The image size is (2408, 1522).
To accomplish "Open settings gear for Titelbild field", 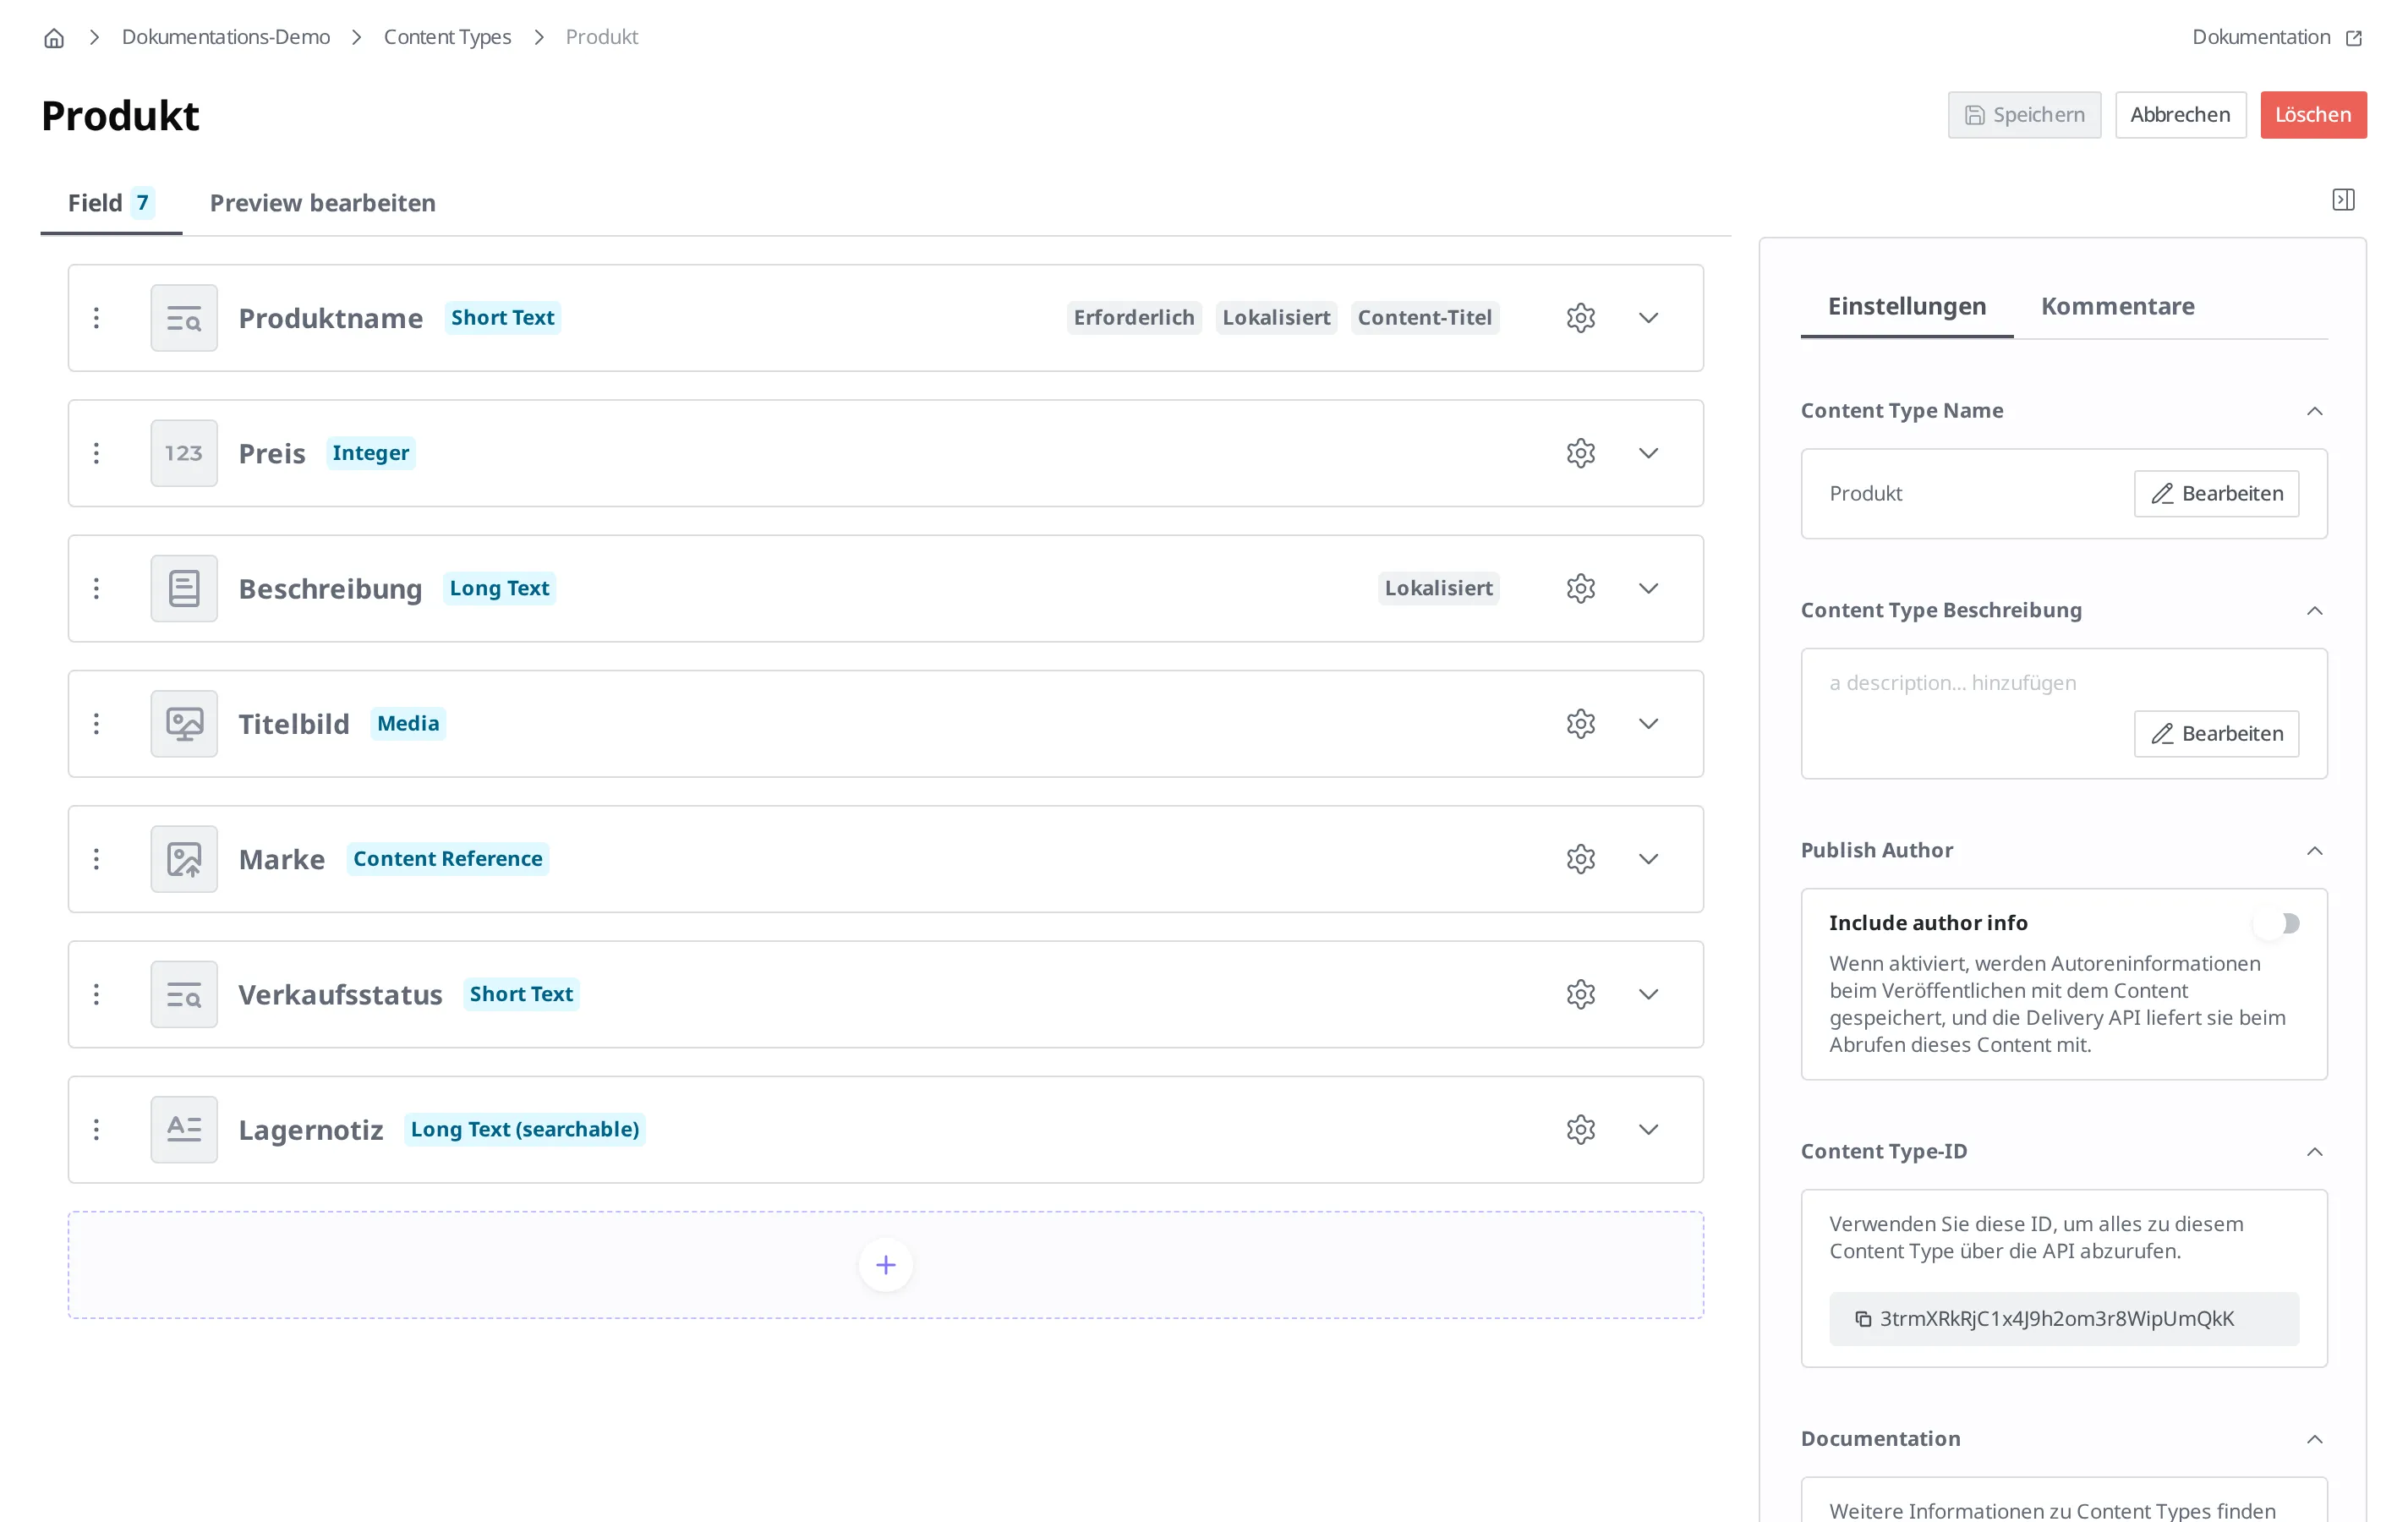I will pyautogui.click(x=1580, y=723).
